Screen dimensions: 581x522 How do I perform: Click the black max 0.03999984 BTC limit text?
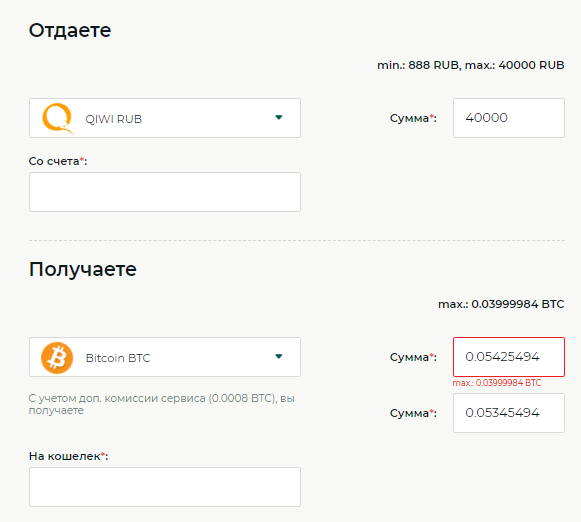[x=501, y=304]
